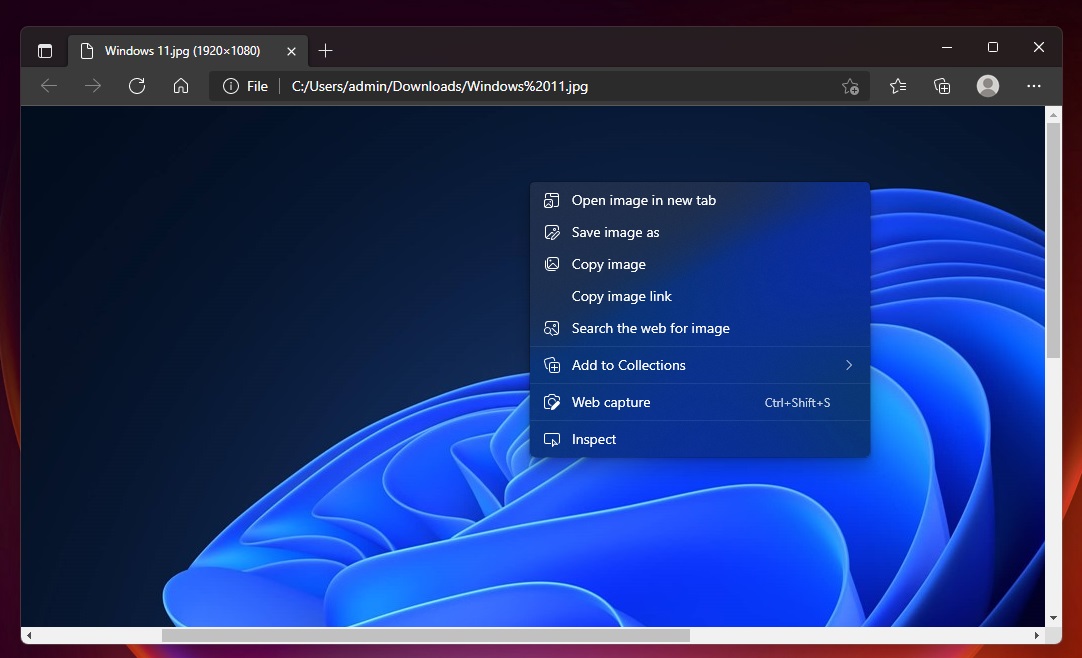Viewport: 1082px width, 658px height.
Task: Click the forward navigation arrow
Action: point(93,86)
